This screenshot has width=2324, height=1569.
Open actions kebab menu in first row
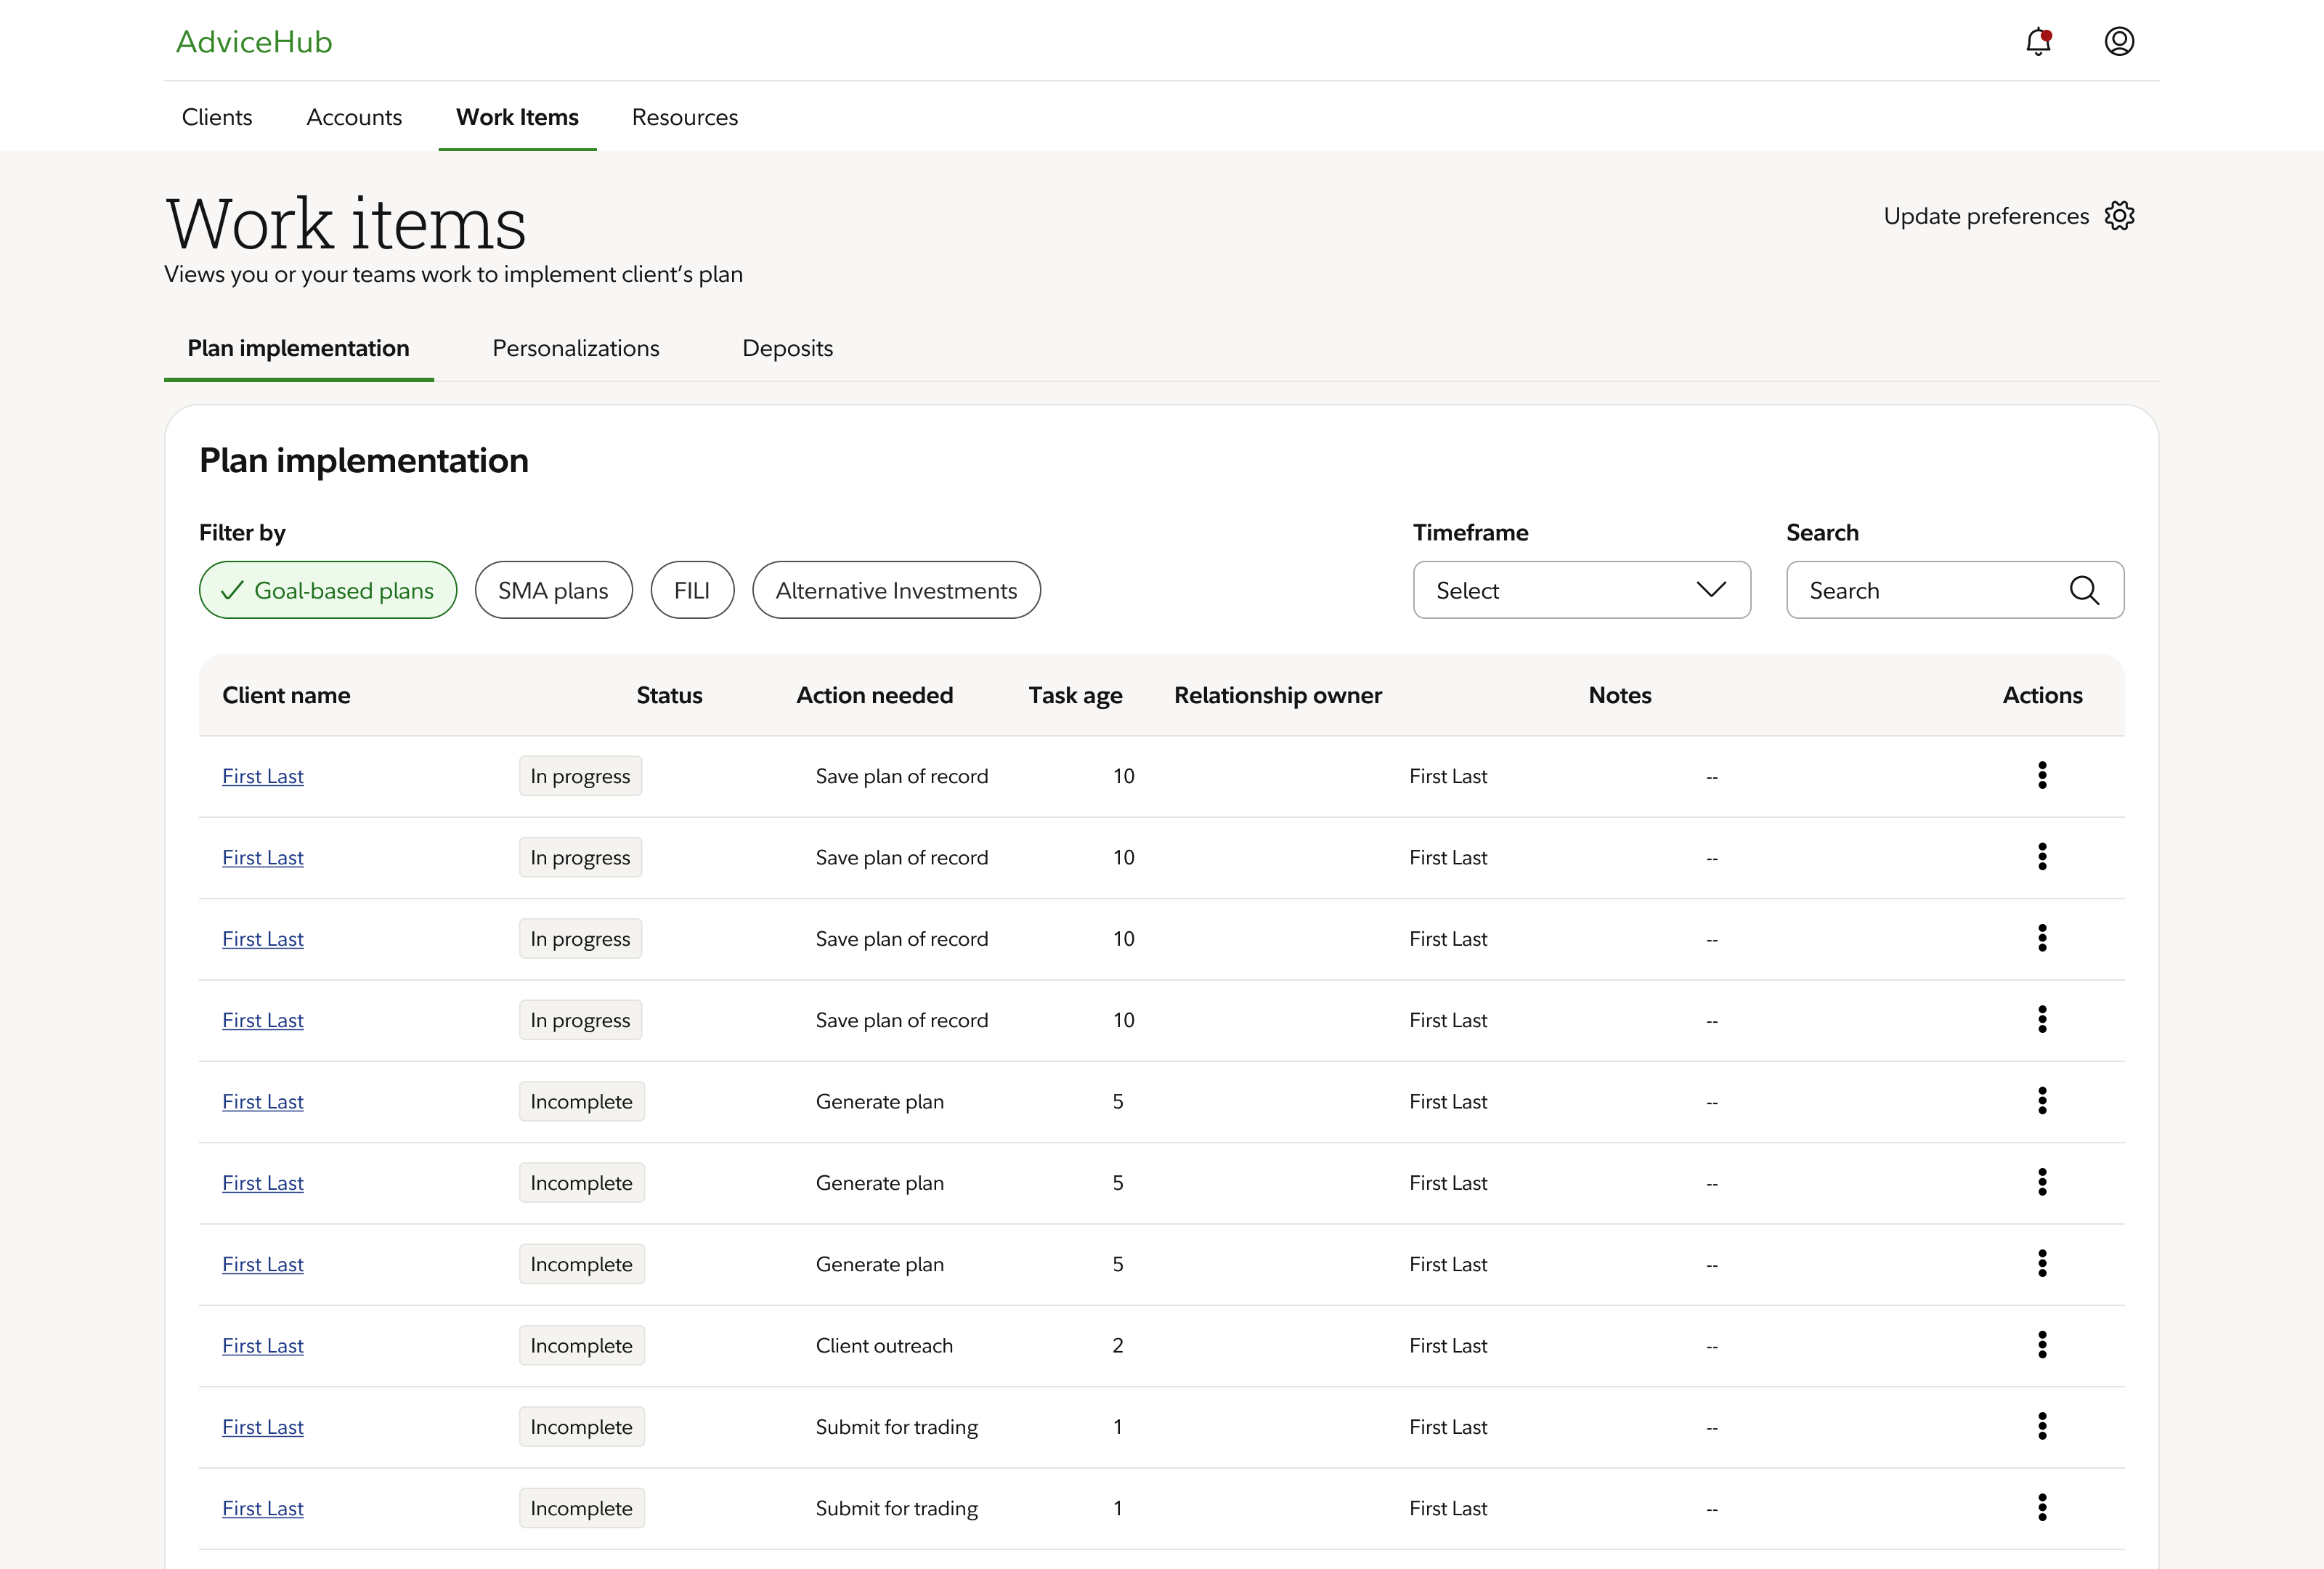click(x=2042, y=775)
